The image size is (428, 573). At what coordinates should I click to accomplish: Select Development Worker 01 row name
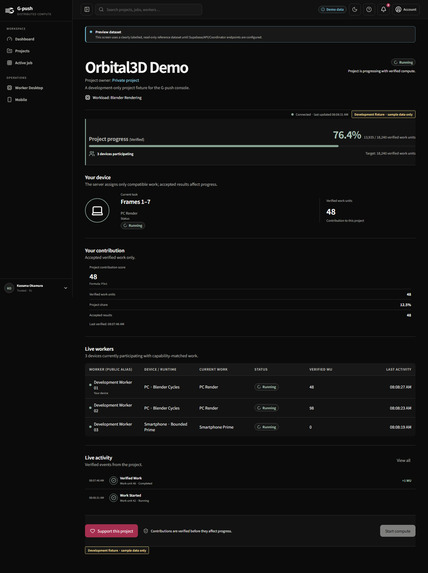pyautogui.click(x=113, y=385)
